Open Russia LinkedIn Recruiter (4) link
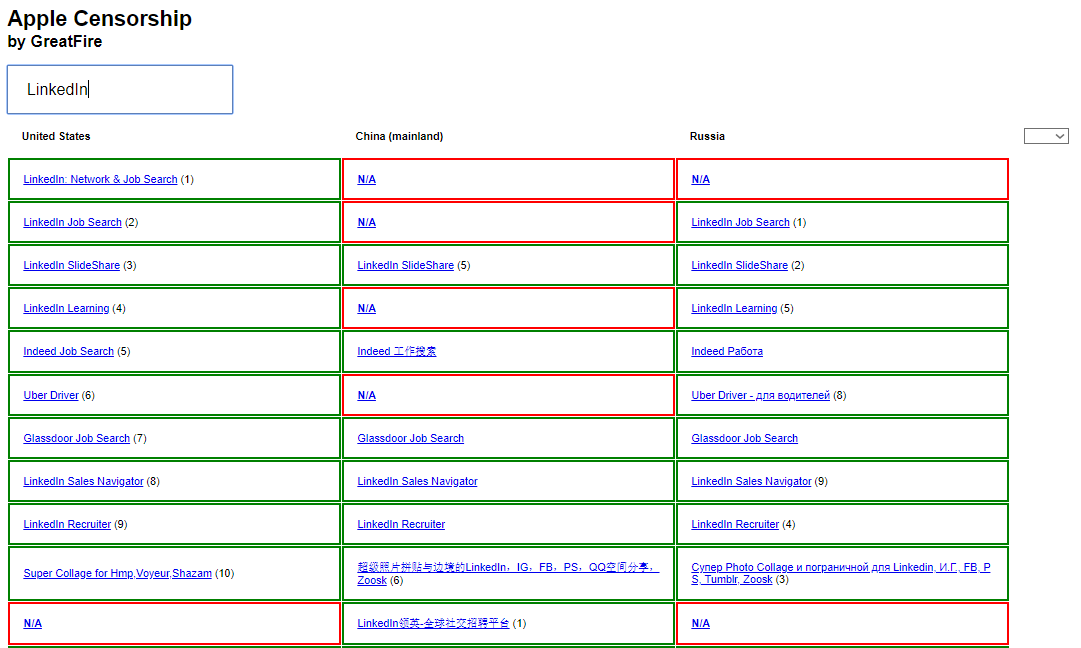Image resolution: width=1081 pixels, height=648 pixels. pyautogui.click(x=735, y=524)
